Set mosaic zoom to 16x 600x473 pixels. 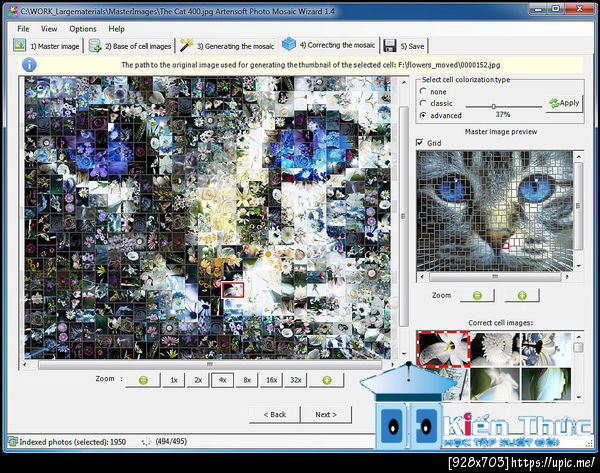272,380
